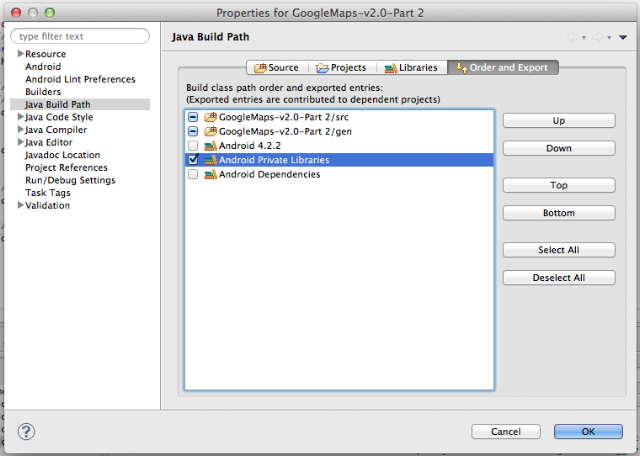640x456 pixels.
Task: Open the Project References page
Action: coord(66,168)
